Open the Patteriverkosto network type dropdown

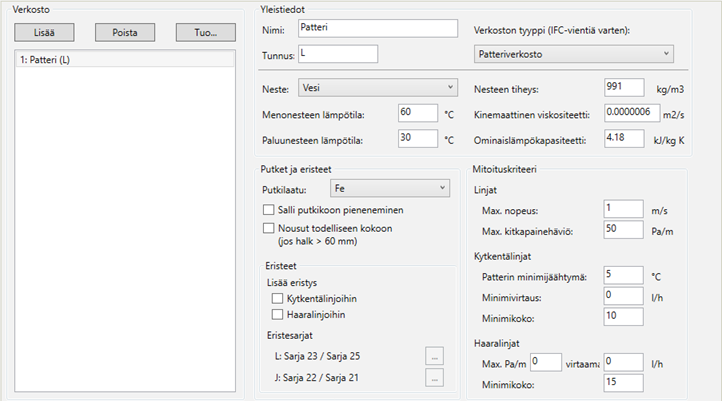[574, 54]
